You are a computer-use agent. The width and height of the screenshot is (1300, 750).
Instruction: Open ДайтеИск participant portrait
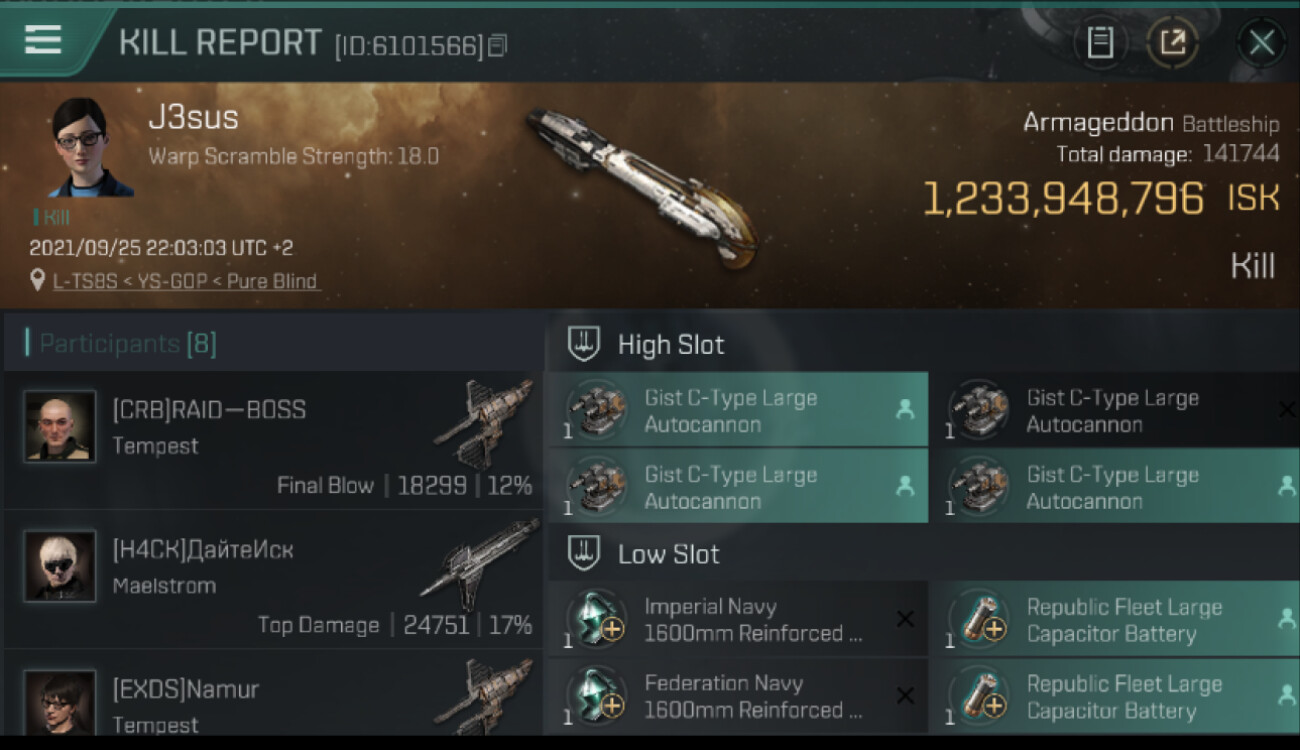tap(60, 566)
